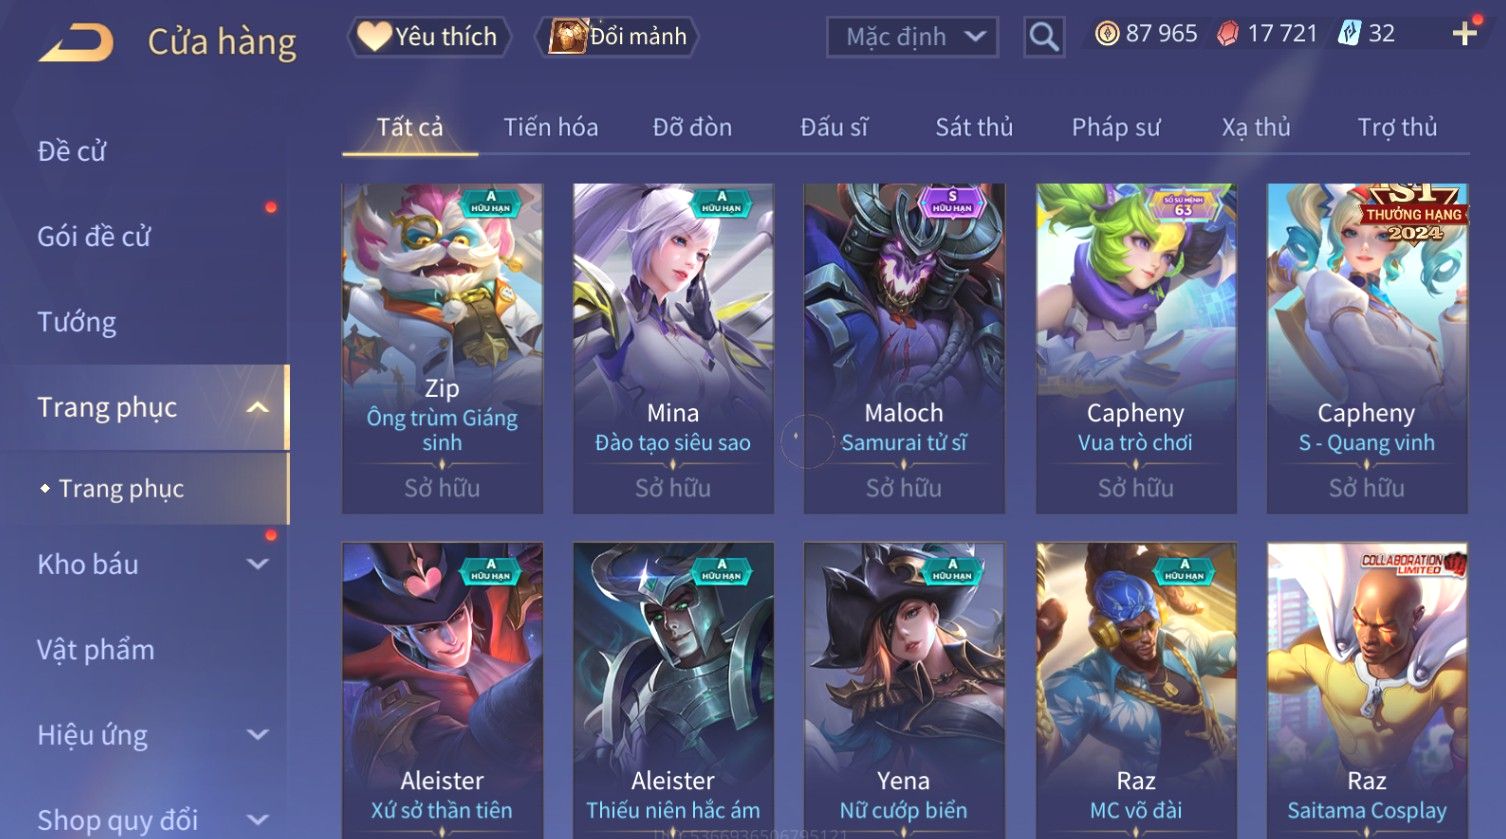Open Gói đề cử in sidebar
The image size is (1506, 839).
click(x=94, y=237)
